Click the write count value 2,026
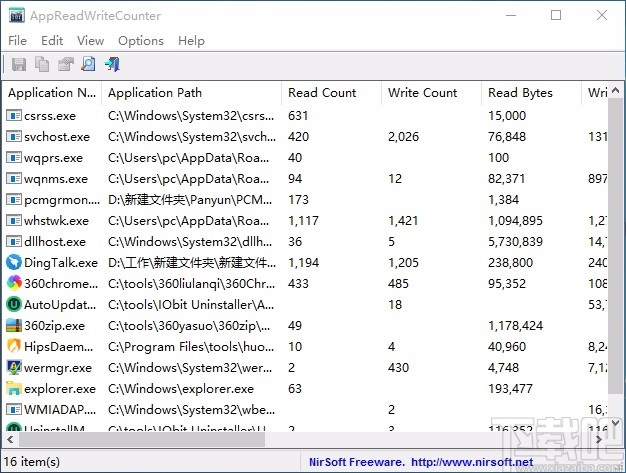This screenshot has width=626, height=473. click(x=404, y=137)
